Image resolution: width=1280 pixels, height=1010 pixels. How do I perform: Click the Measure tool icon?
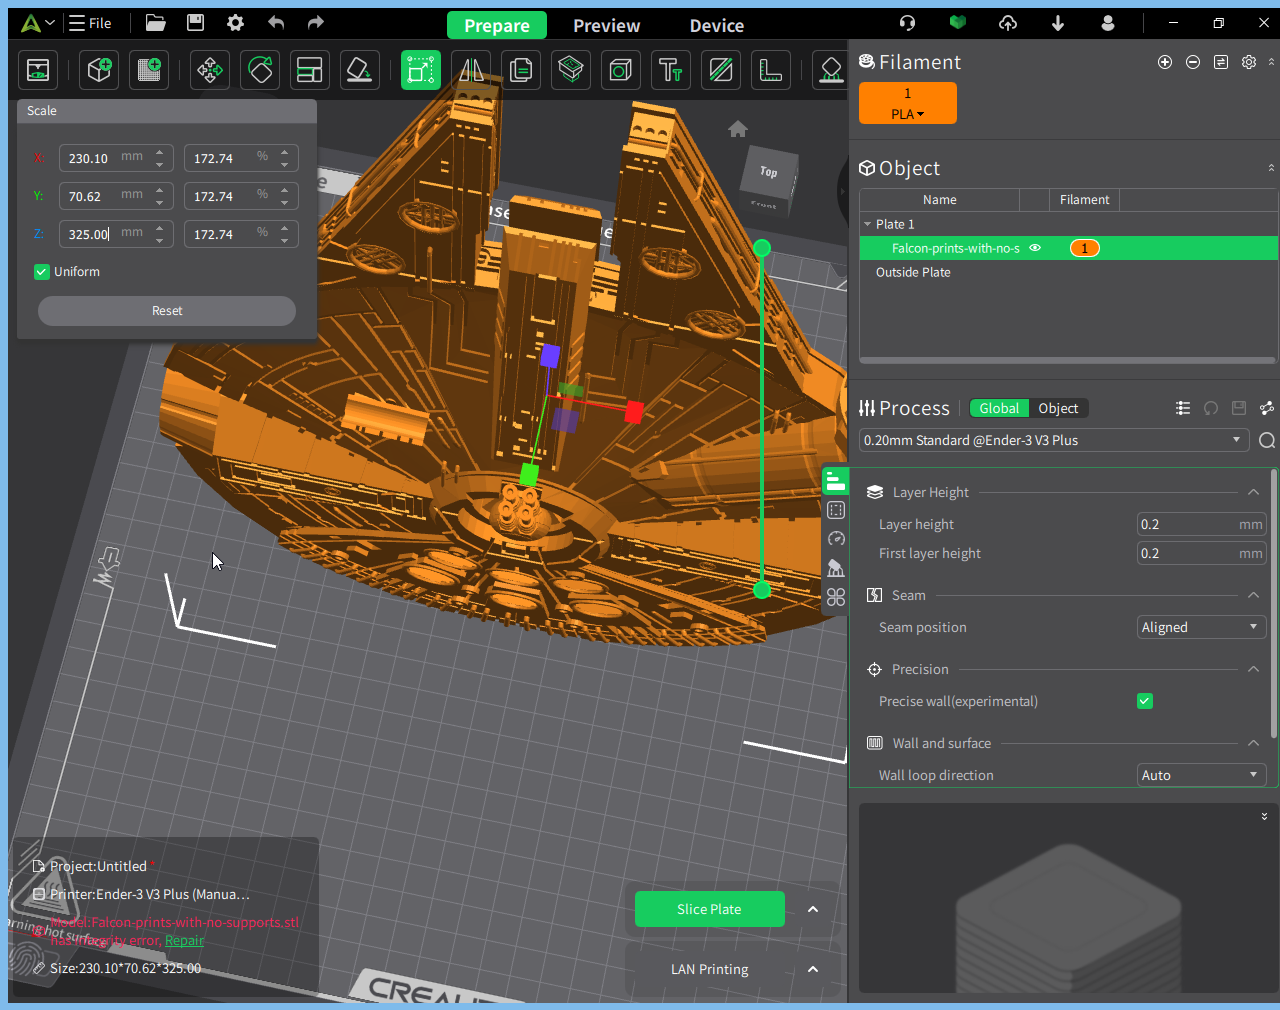pyautogui.click(x=770, y=70)
